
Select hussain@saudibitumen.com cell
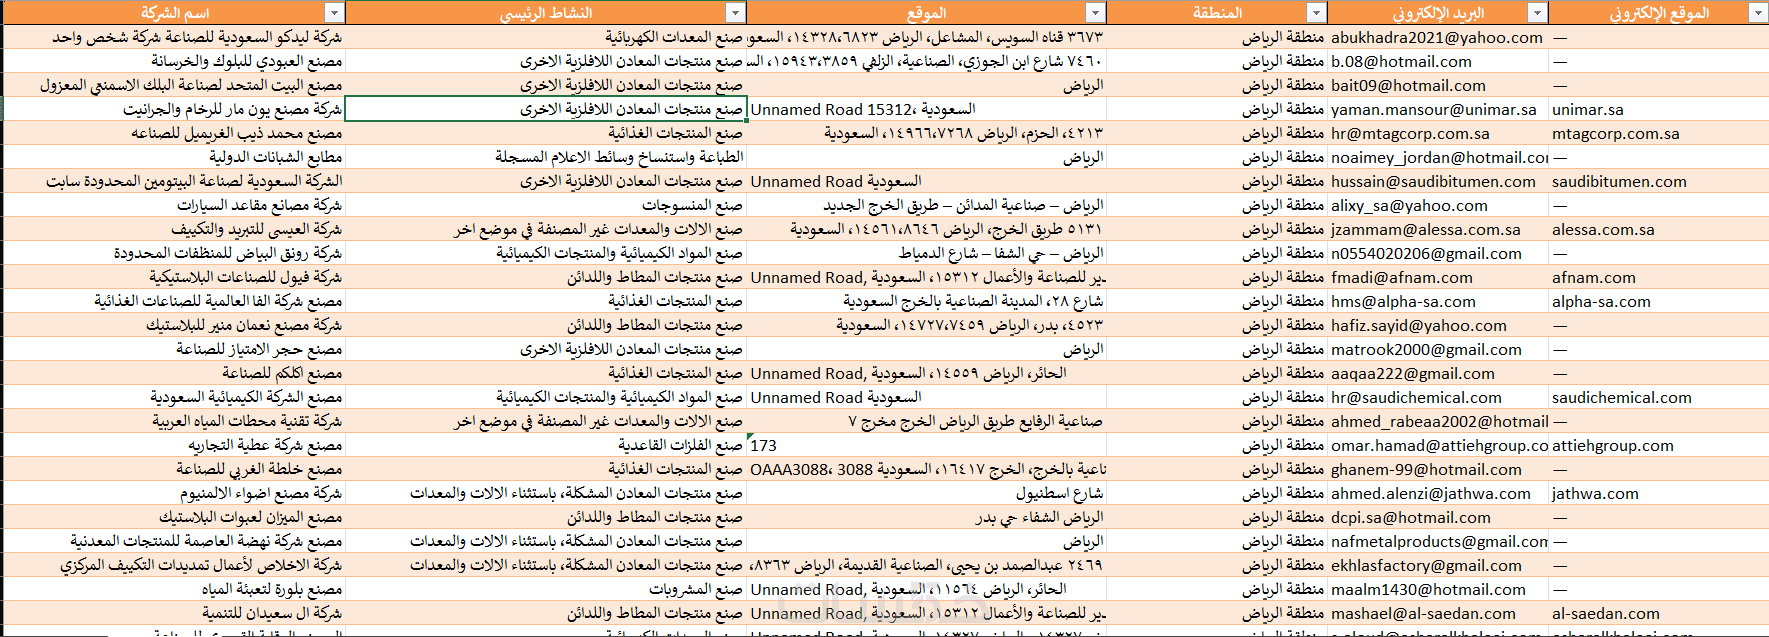(1438, 181)
